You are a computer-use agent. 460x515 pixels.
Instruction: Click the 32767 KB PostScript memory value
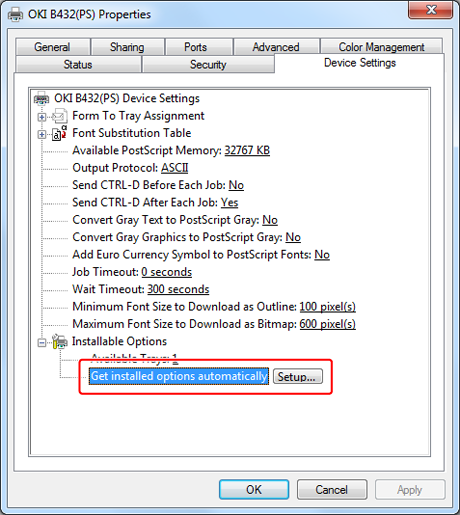click(247, 150)
